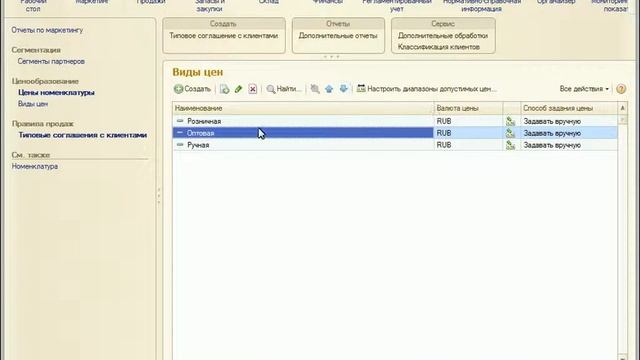This screenshot has width=640, height=360.
Task: Sort by the Наименование column header
Action: (x=303, y=108)
